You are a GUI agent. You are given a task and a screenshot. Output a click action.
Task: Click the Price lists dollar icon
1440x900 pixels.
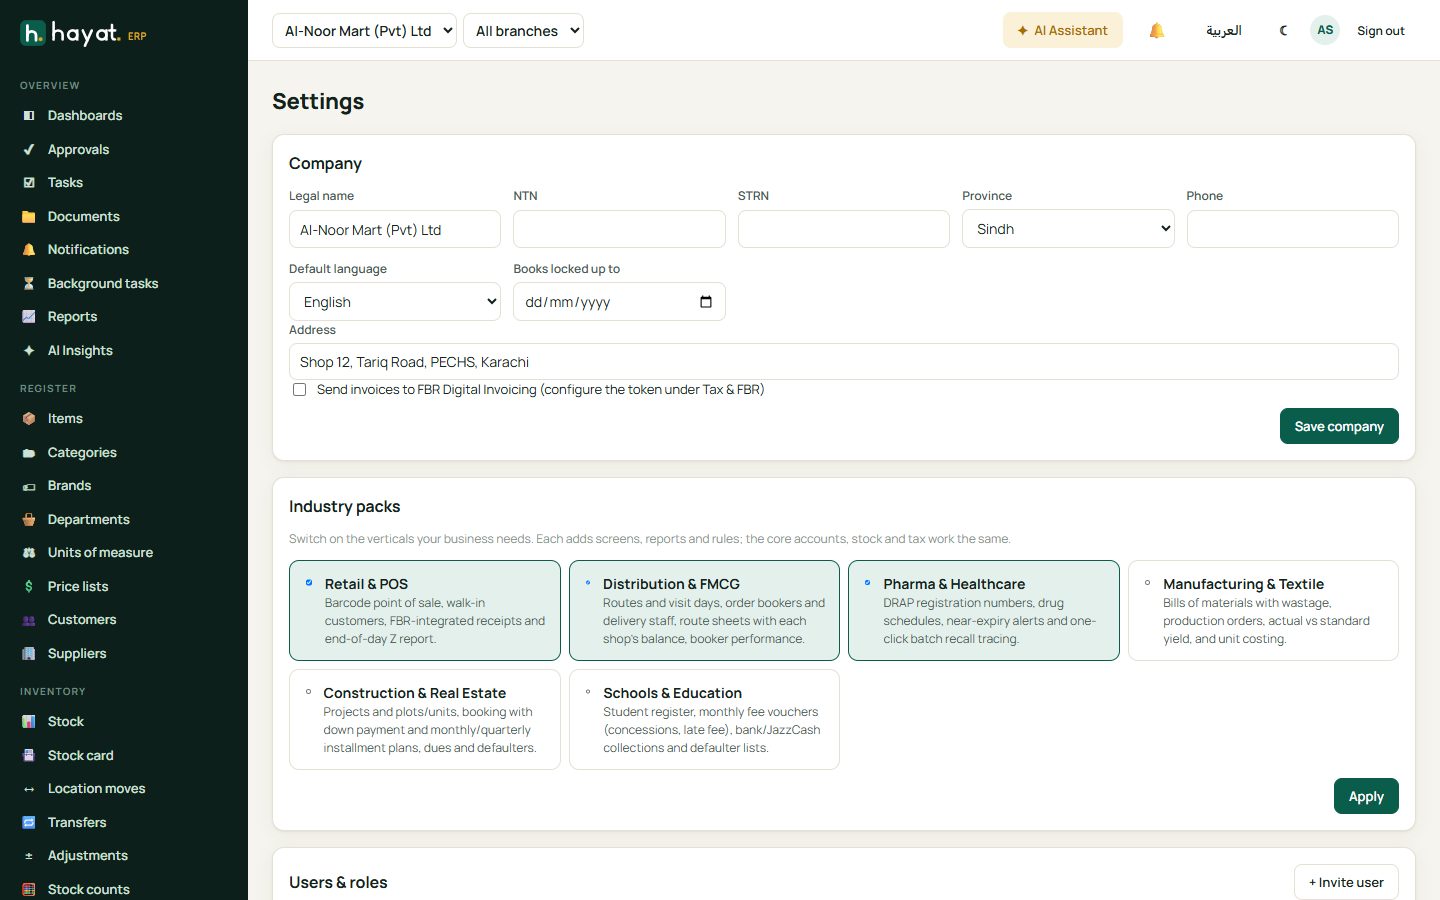[29, 587]
